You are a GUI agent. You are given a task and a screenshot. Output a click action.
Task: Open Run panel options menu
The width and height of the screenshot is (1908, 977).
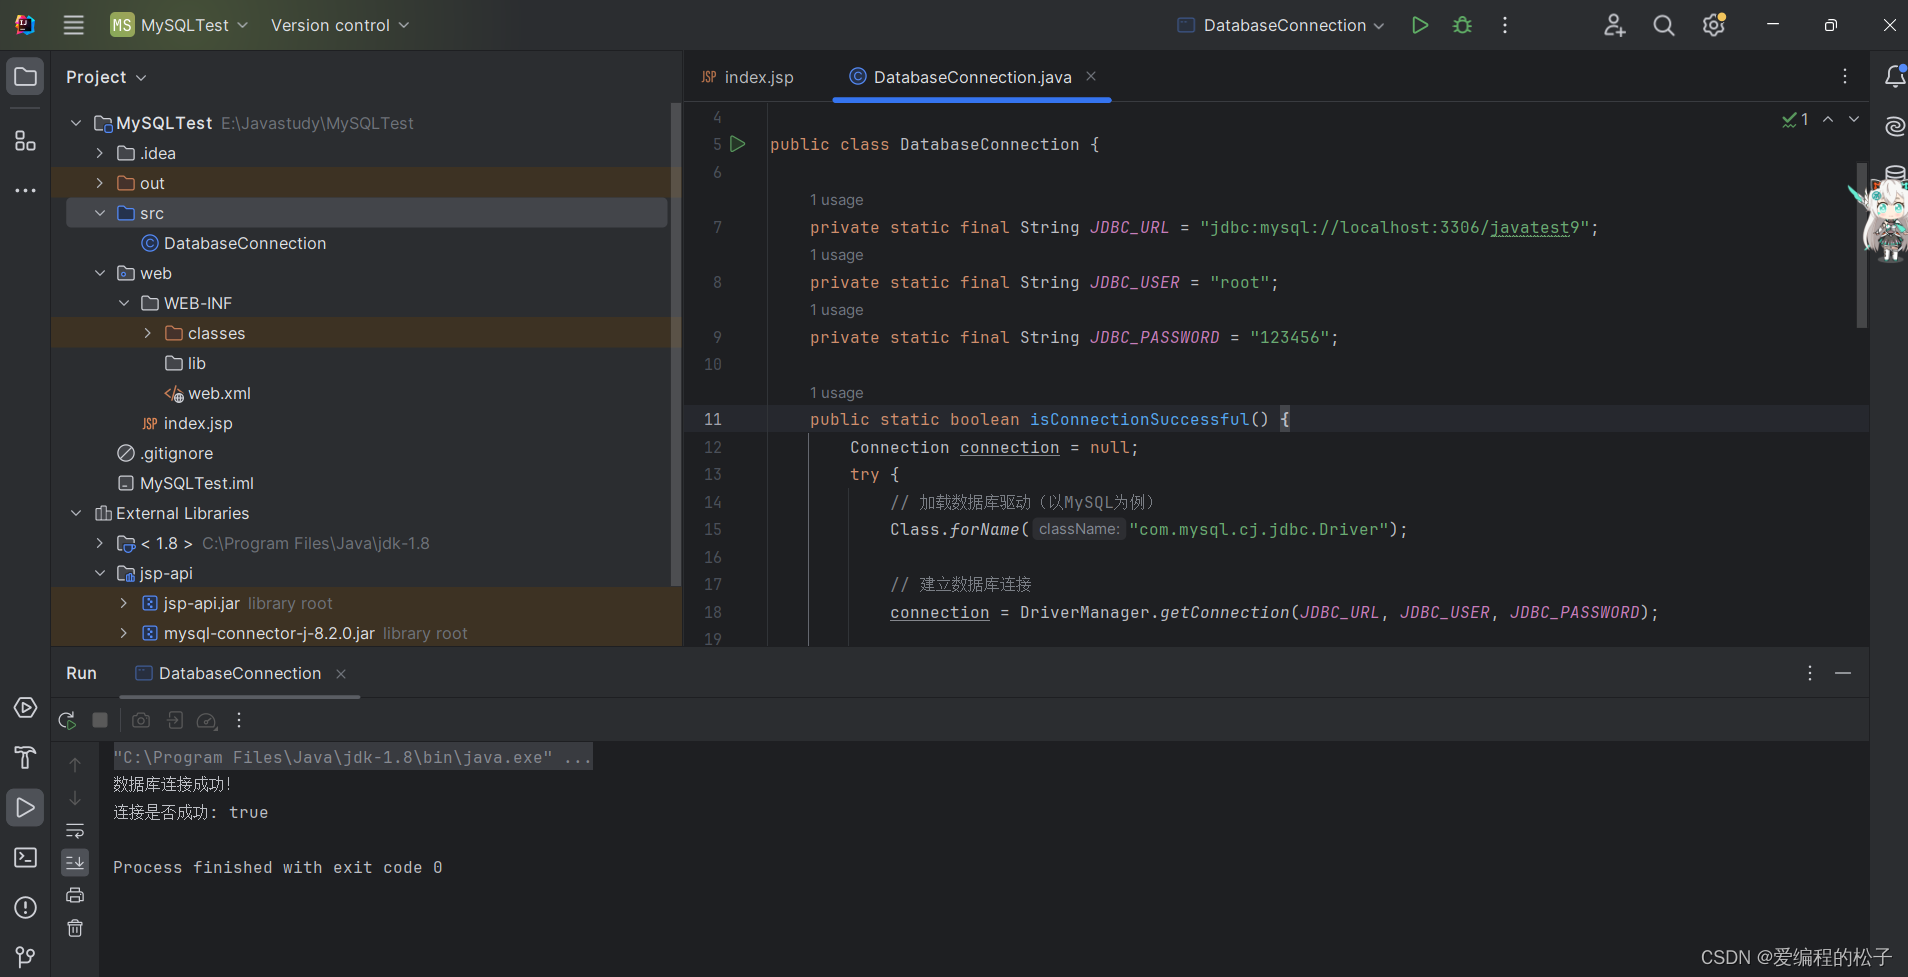pos(1810,673)
